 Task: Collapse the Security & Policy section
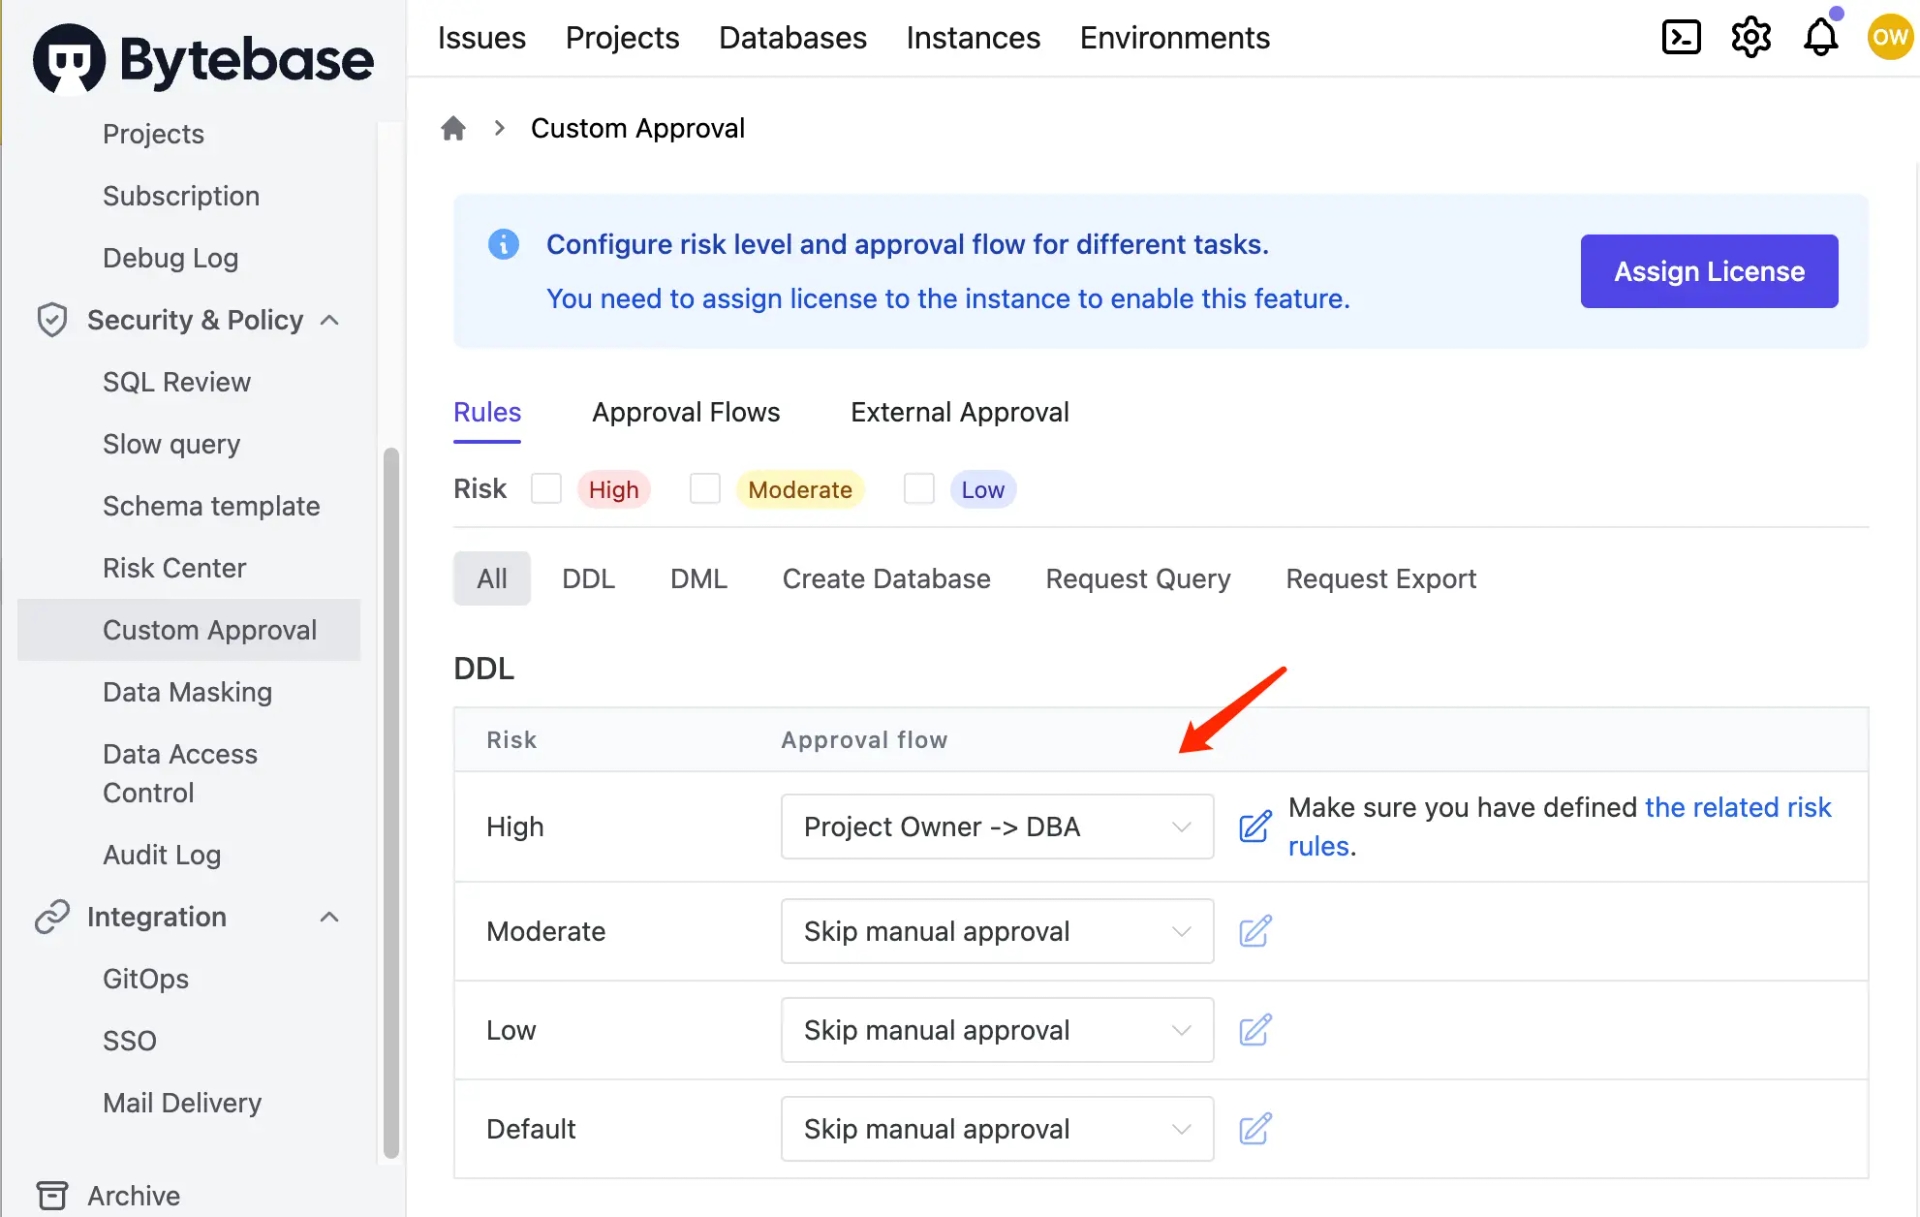tap(329, 320)
